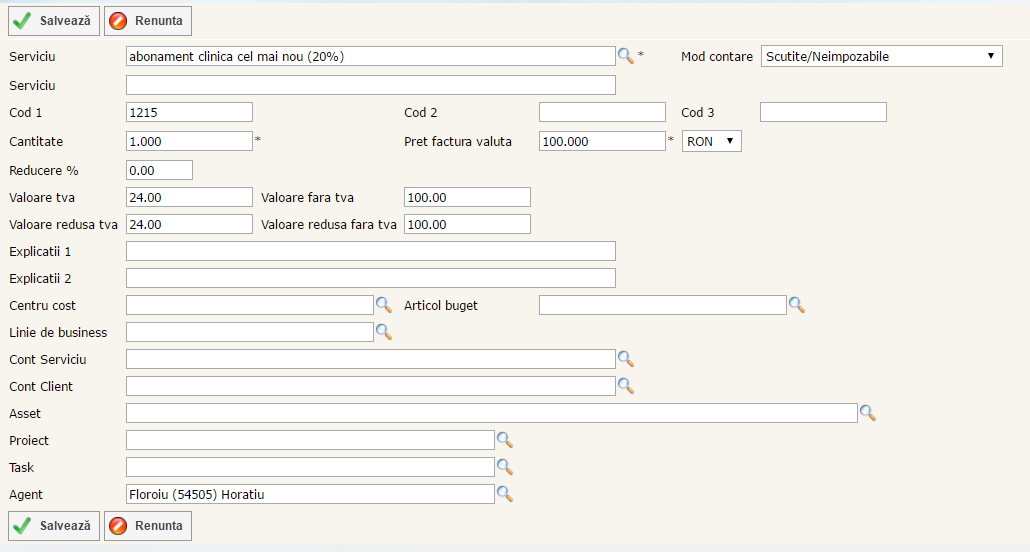This screenshot has height=552, width=1030.
Task: Open the Linie de business lookup
Action: [x=383, y=332]
